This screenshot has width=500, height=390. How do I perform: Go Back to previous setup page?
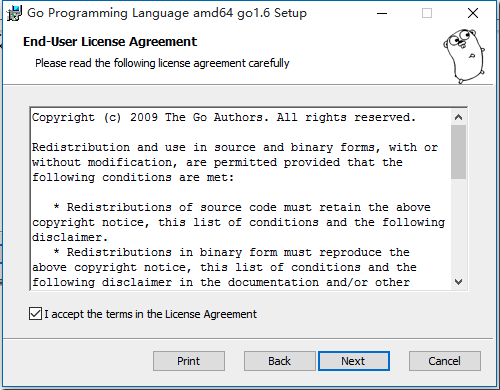click(279, 361)
